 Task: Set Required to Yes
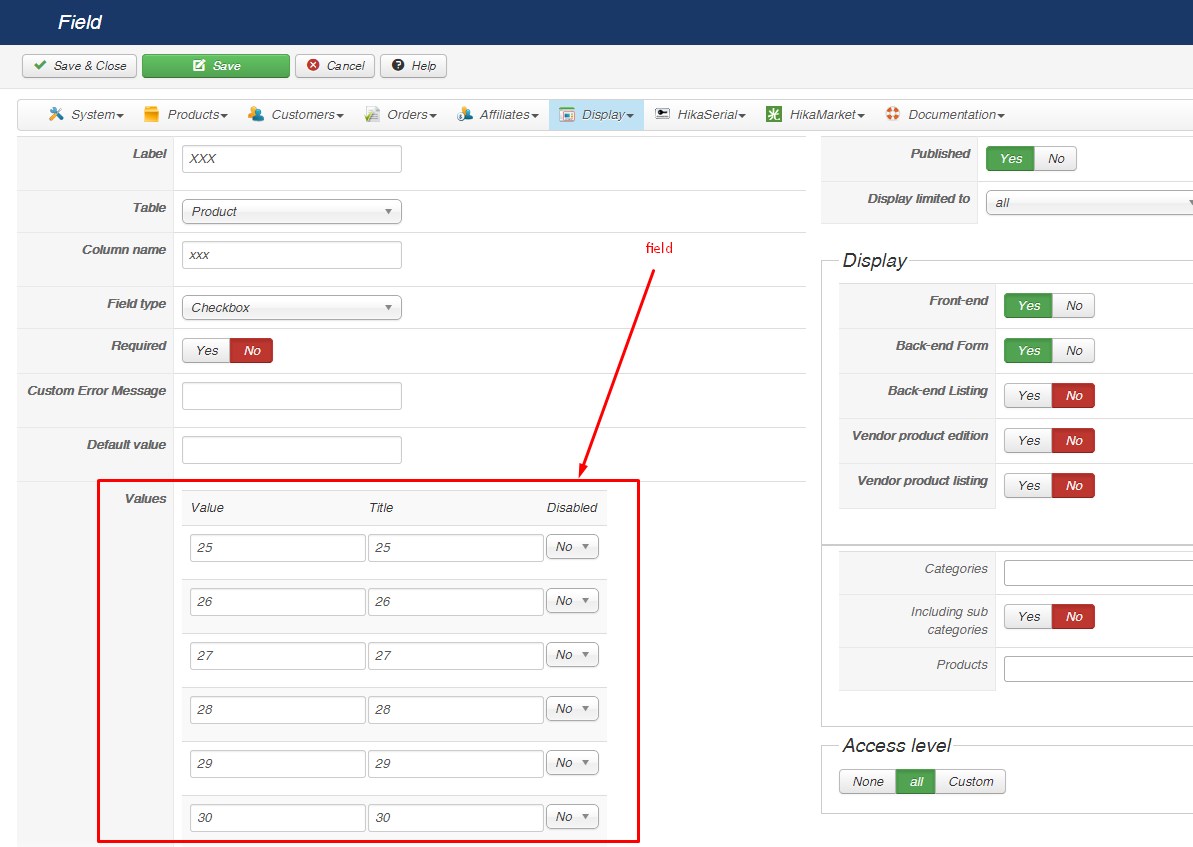[x=206, y=351]
